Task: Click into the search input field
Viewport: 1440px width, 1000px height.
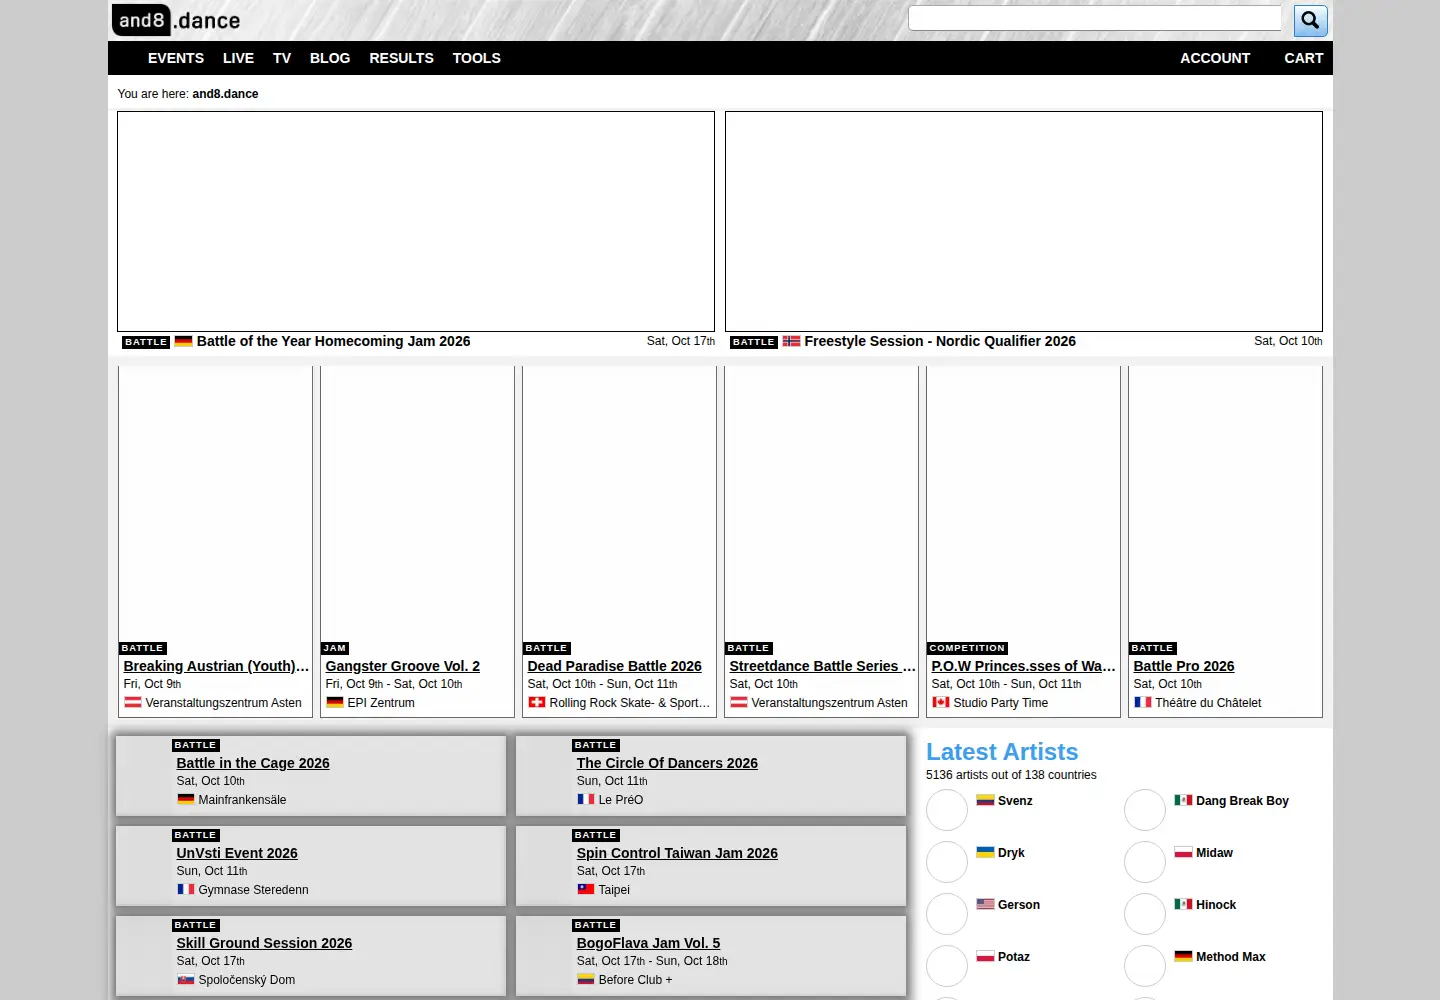Action: click(1095, 18)
